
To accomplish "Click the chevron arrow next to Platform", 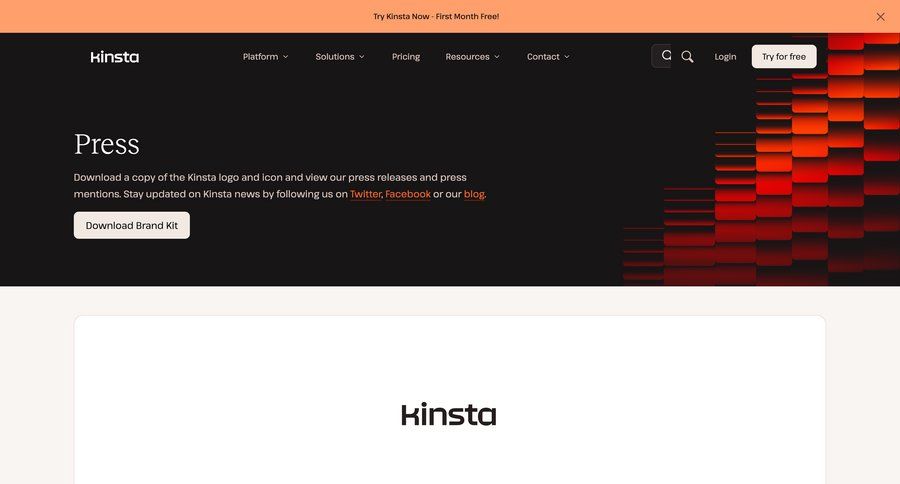I will 285,57.
